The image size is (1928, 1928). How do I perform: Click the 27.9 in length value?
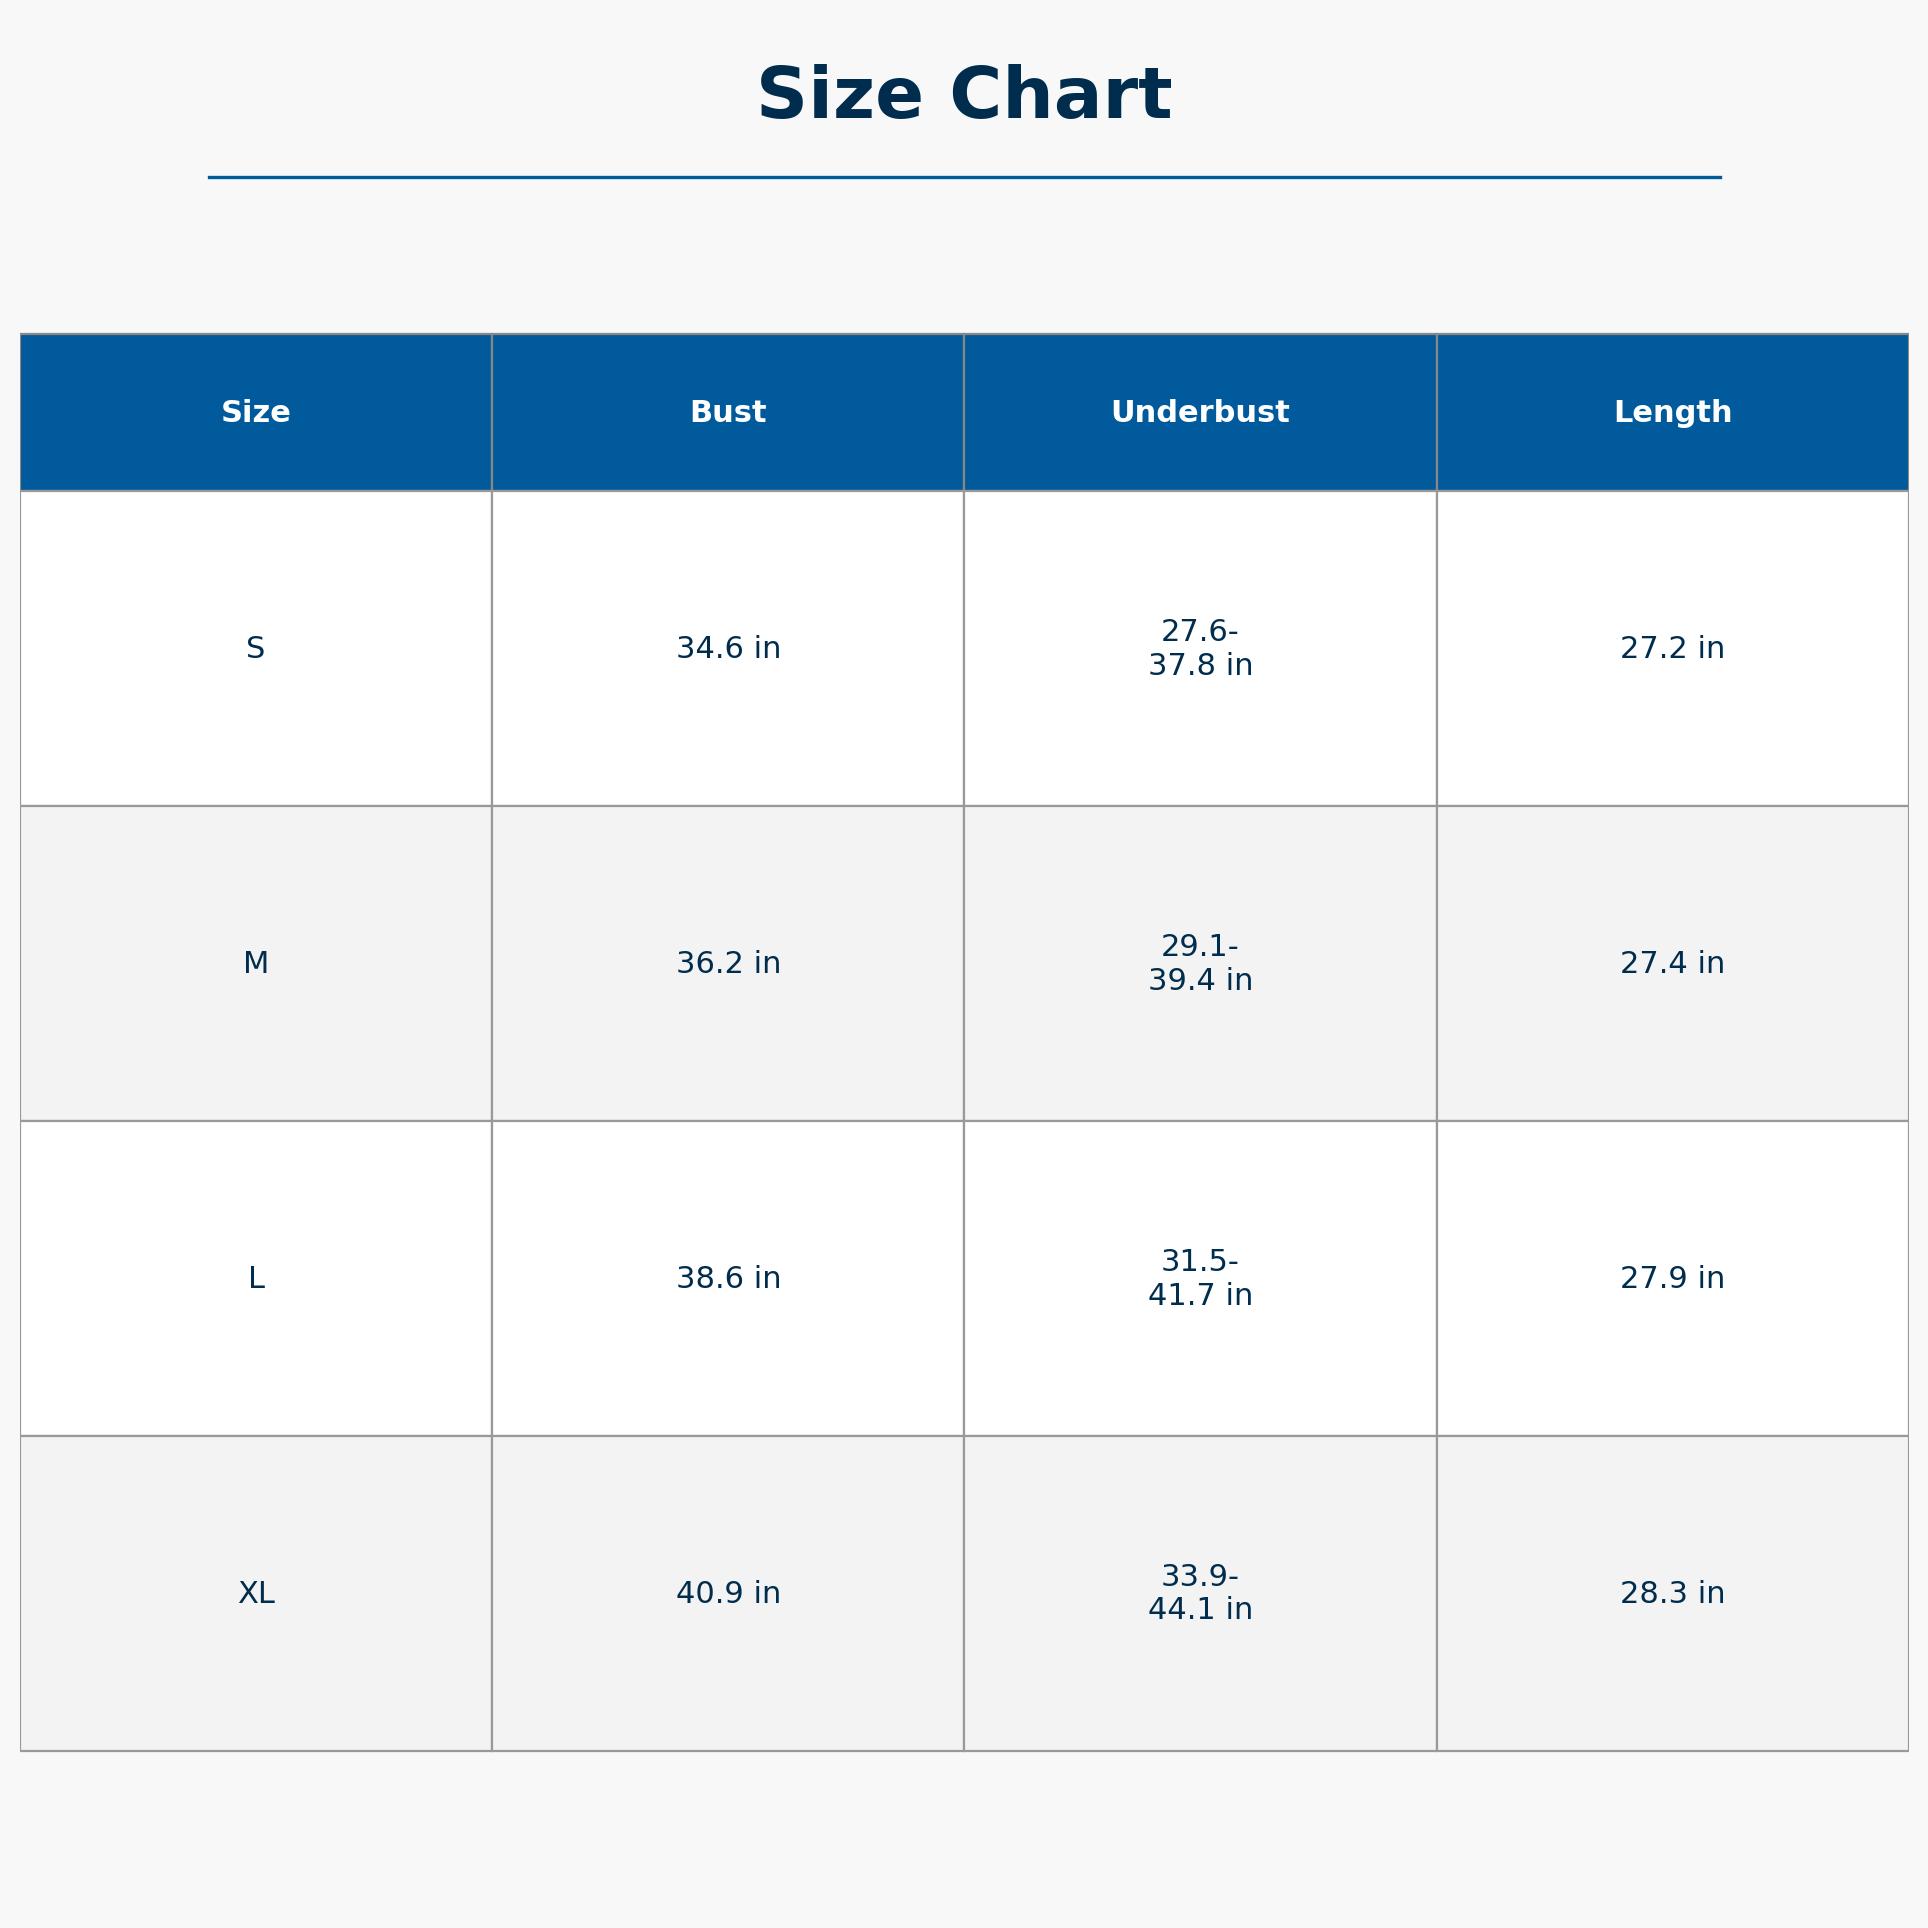pyautogui.click(x=1672, y=1278)
